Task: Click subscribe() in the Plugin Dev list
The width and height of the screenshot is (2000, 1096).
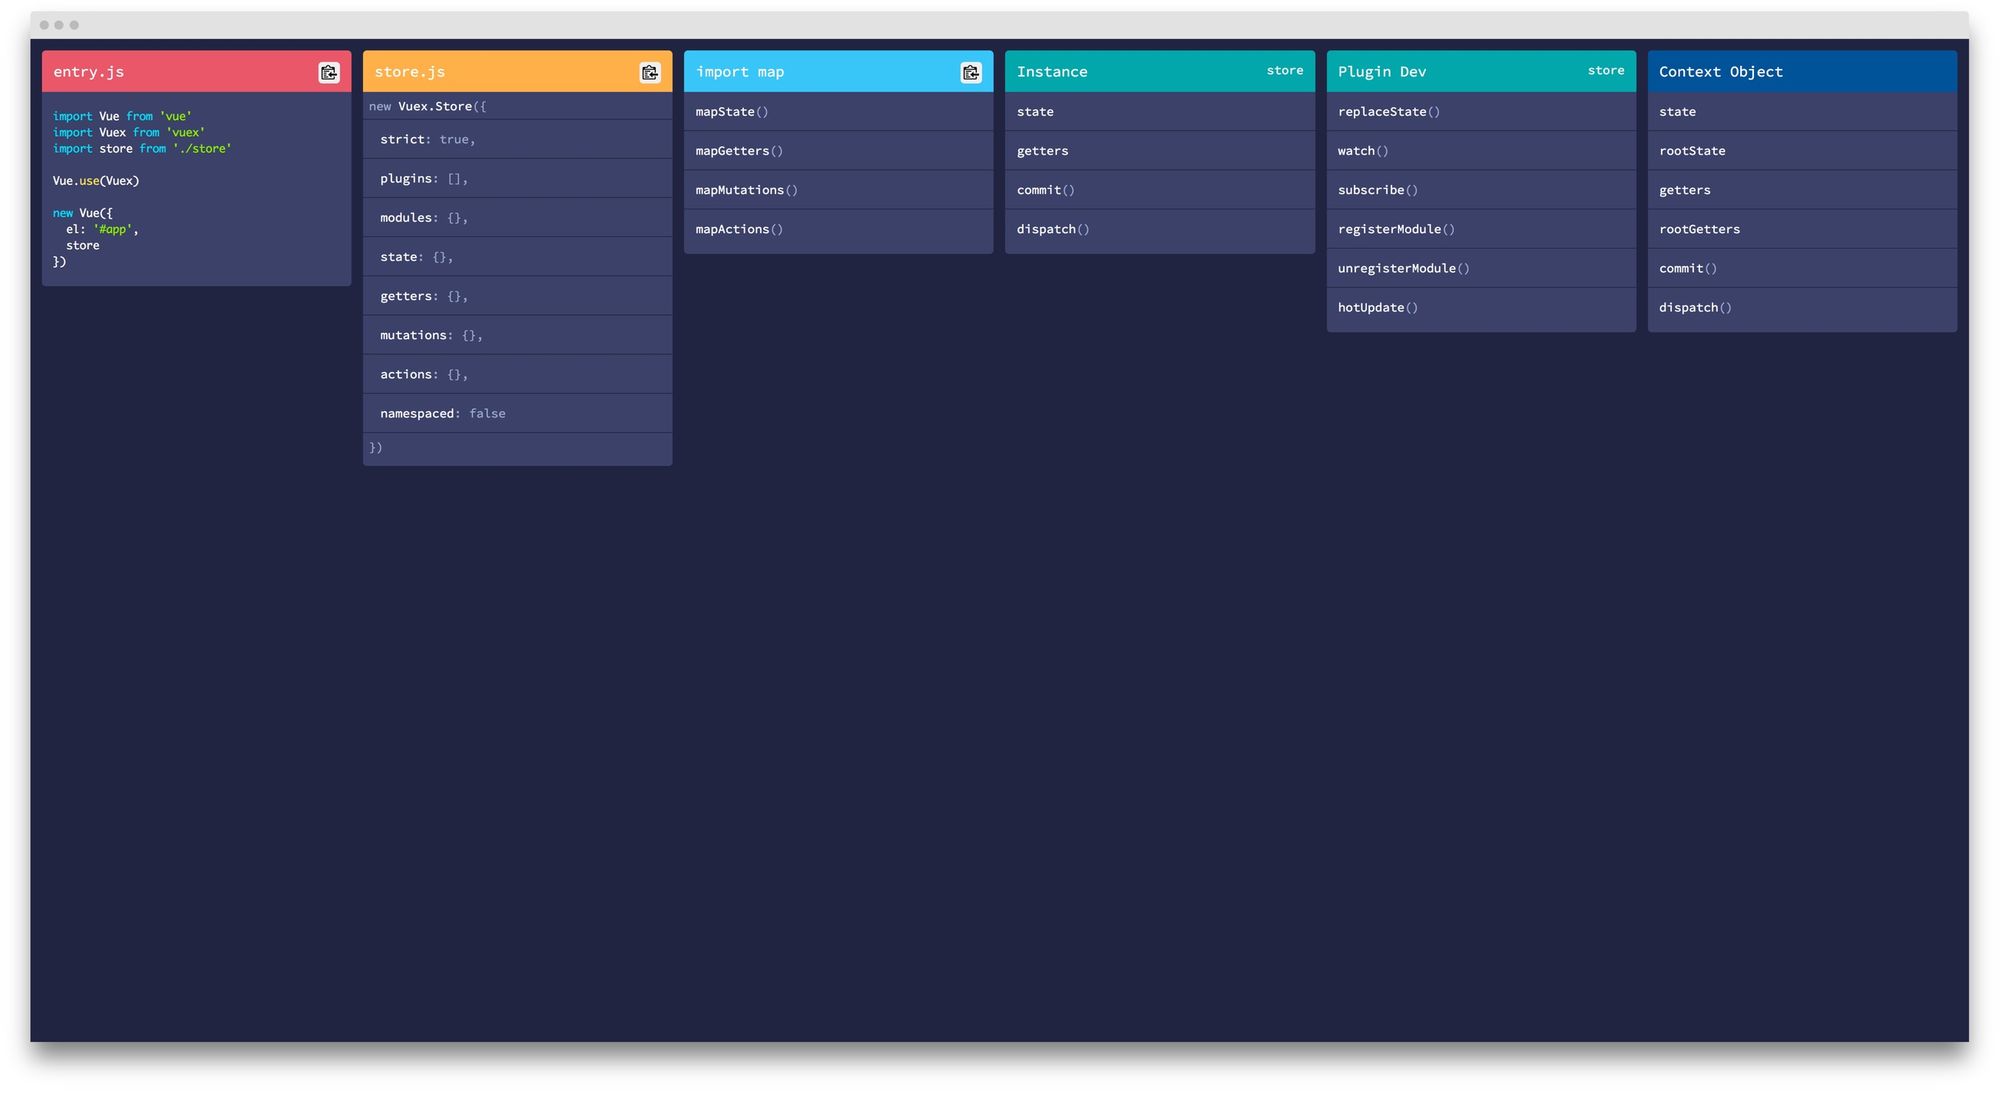Action: (x=1378, y=189)
